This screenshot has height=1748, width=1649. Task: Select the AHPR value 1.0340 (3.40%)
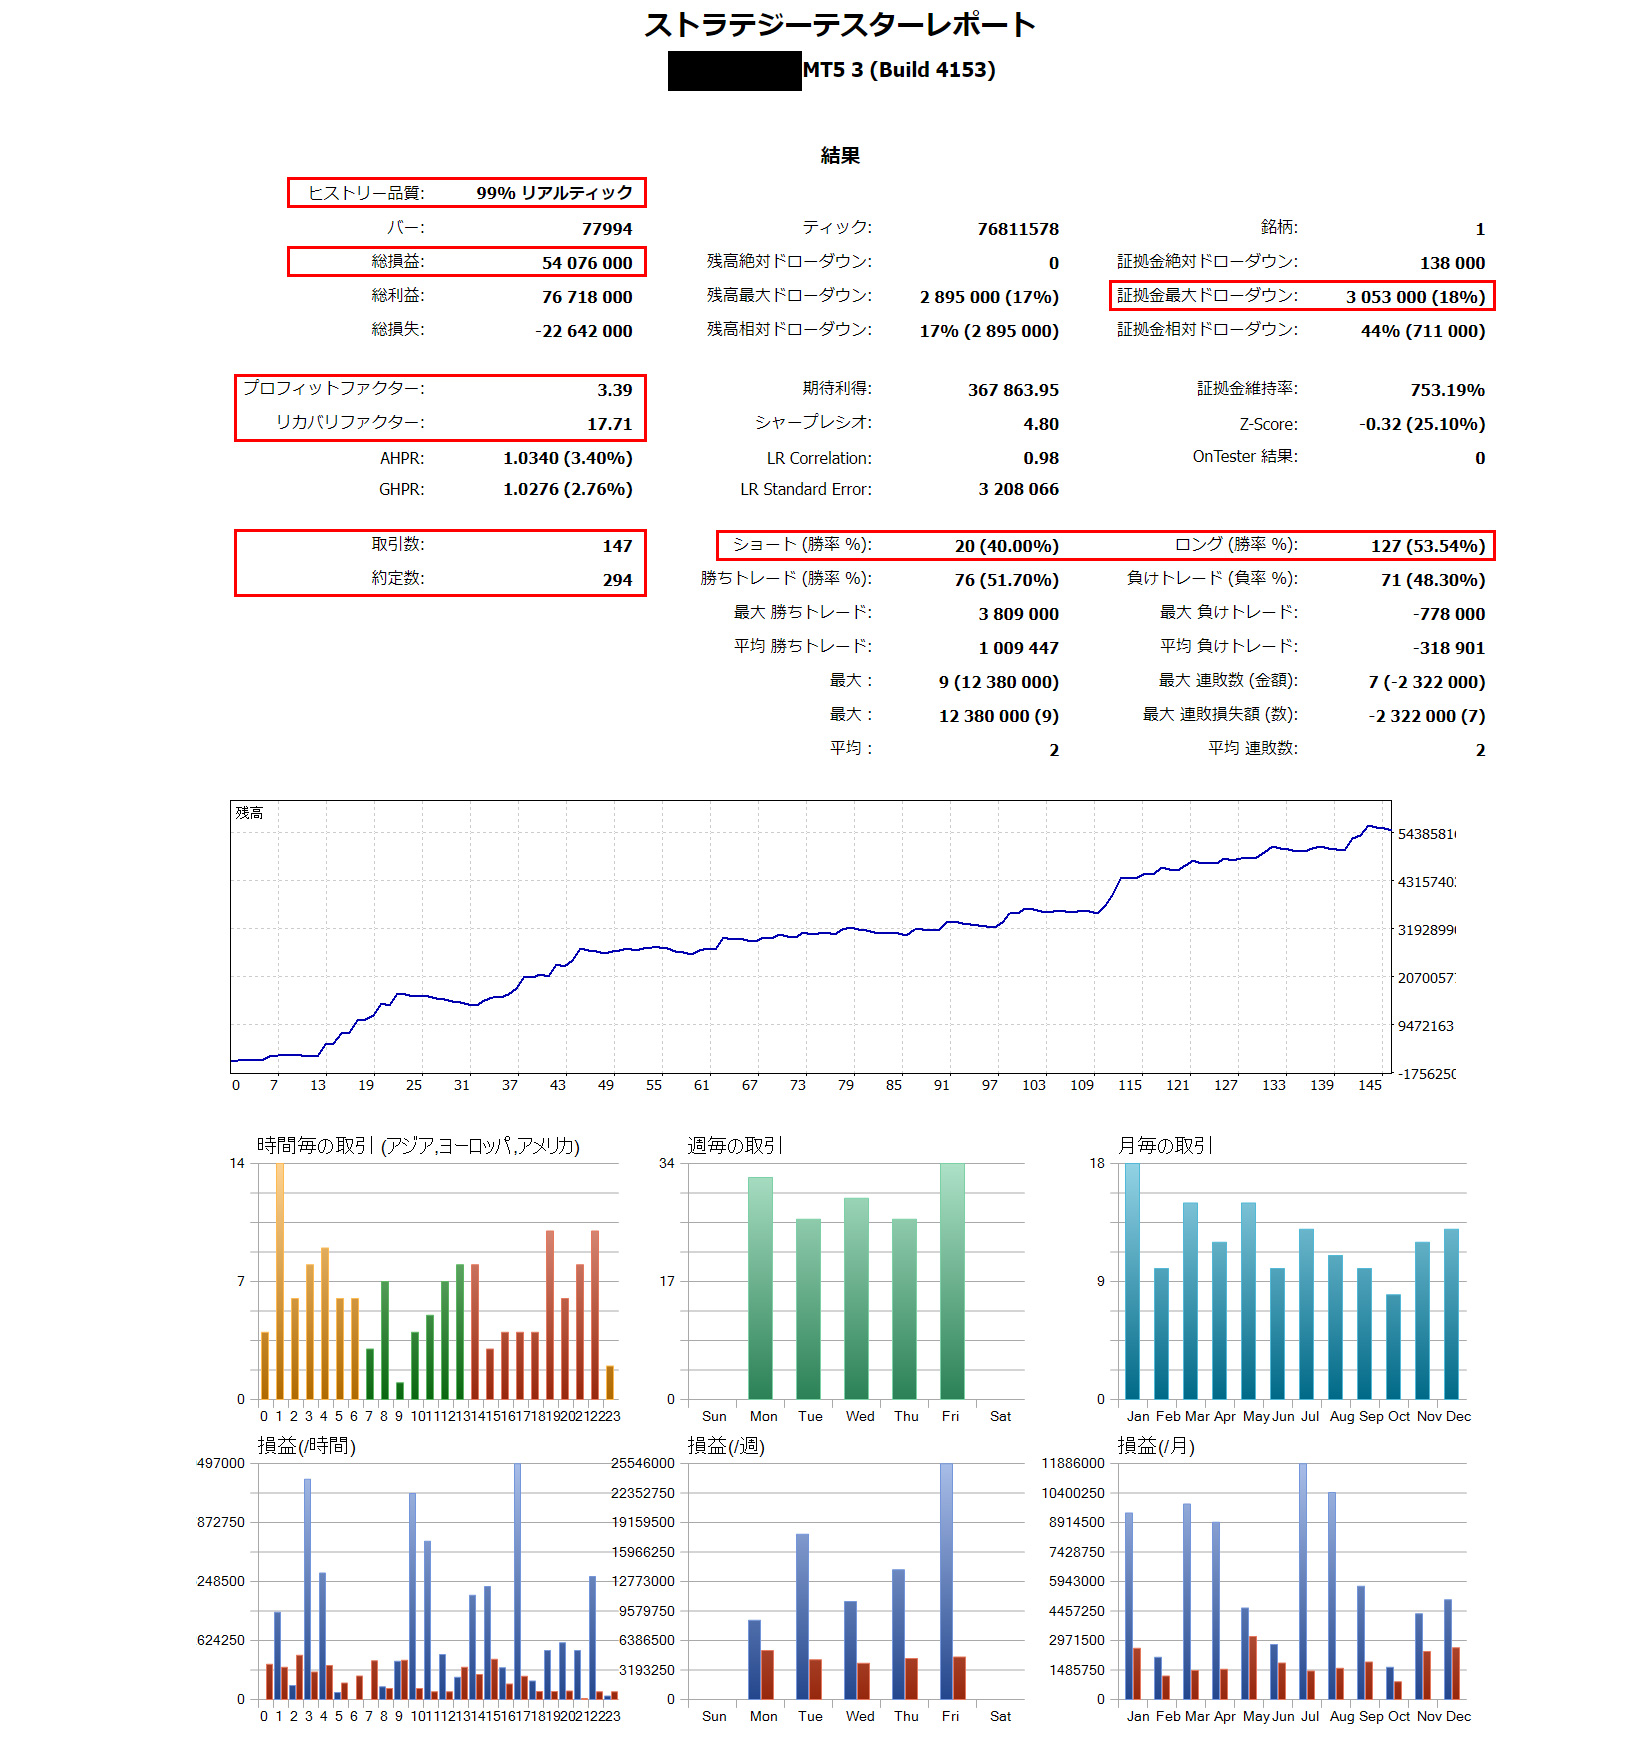568,458
